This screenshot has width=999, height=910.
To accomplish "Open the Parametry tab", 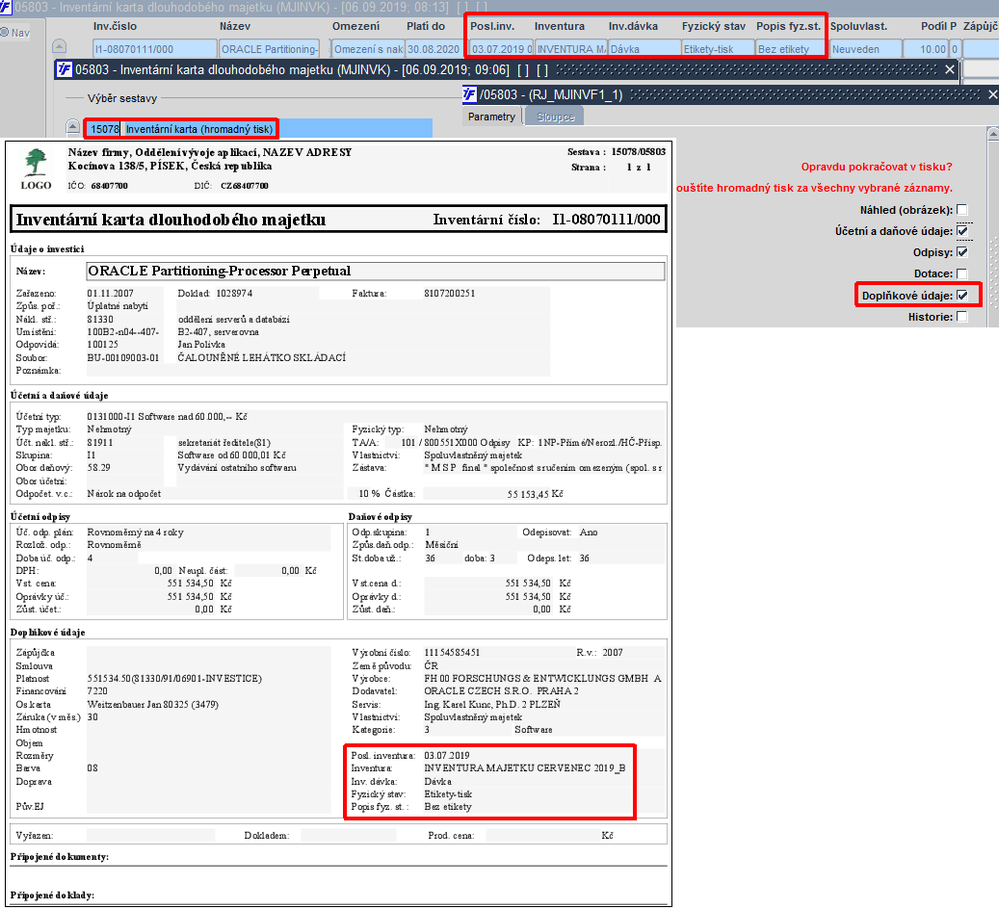I will point(491,117).
